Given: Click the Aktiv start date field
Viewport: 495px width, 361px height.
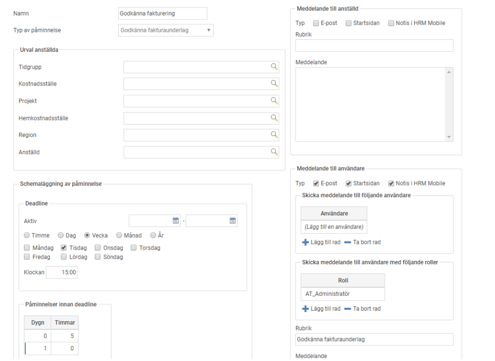Looking at the screenshot, I should [154, 221].
